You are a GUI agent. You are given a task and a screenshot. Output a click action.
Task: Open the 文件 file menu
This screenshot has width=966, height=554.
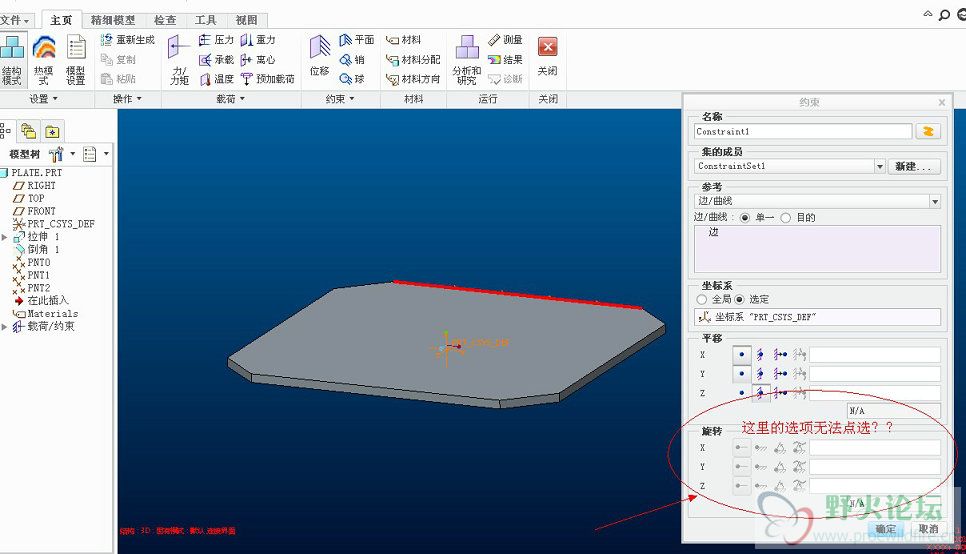pos(15,20)
